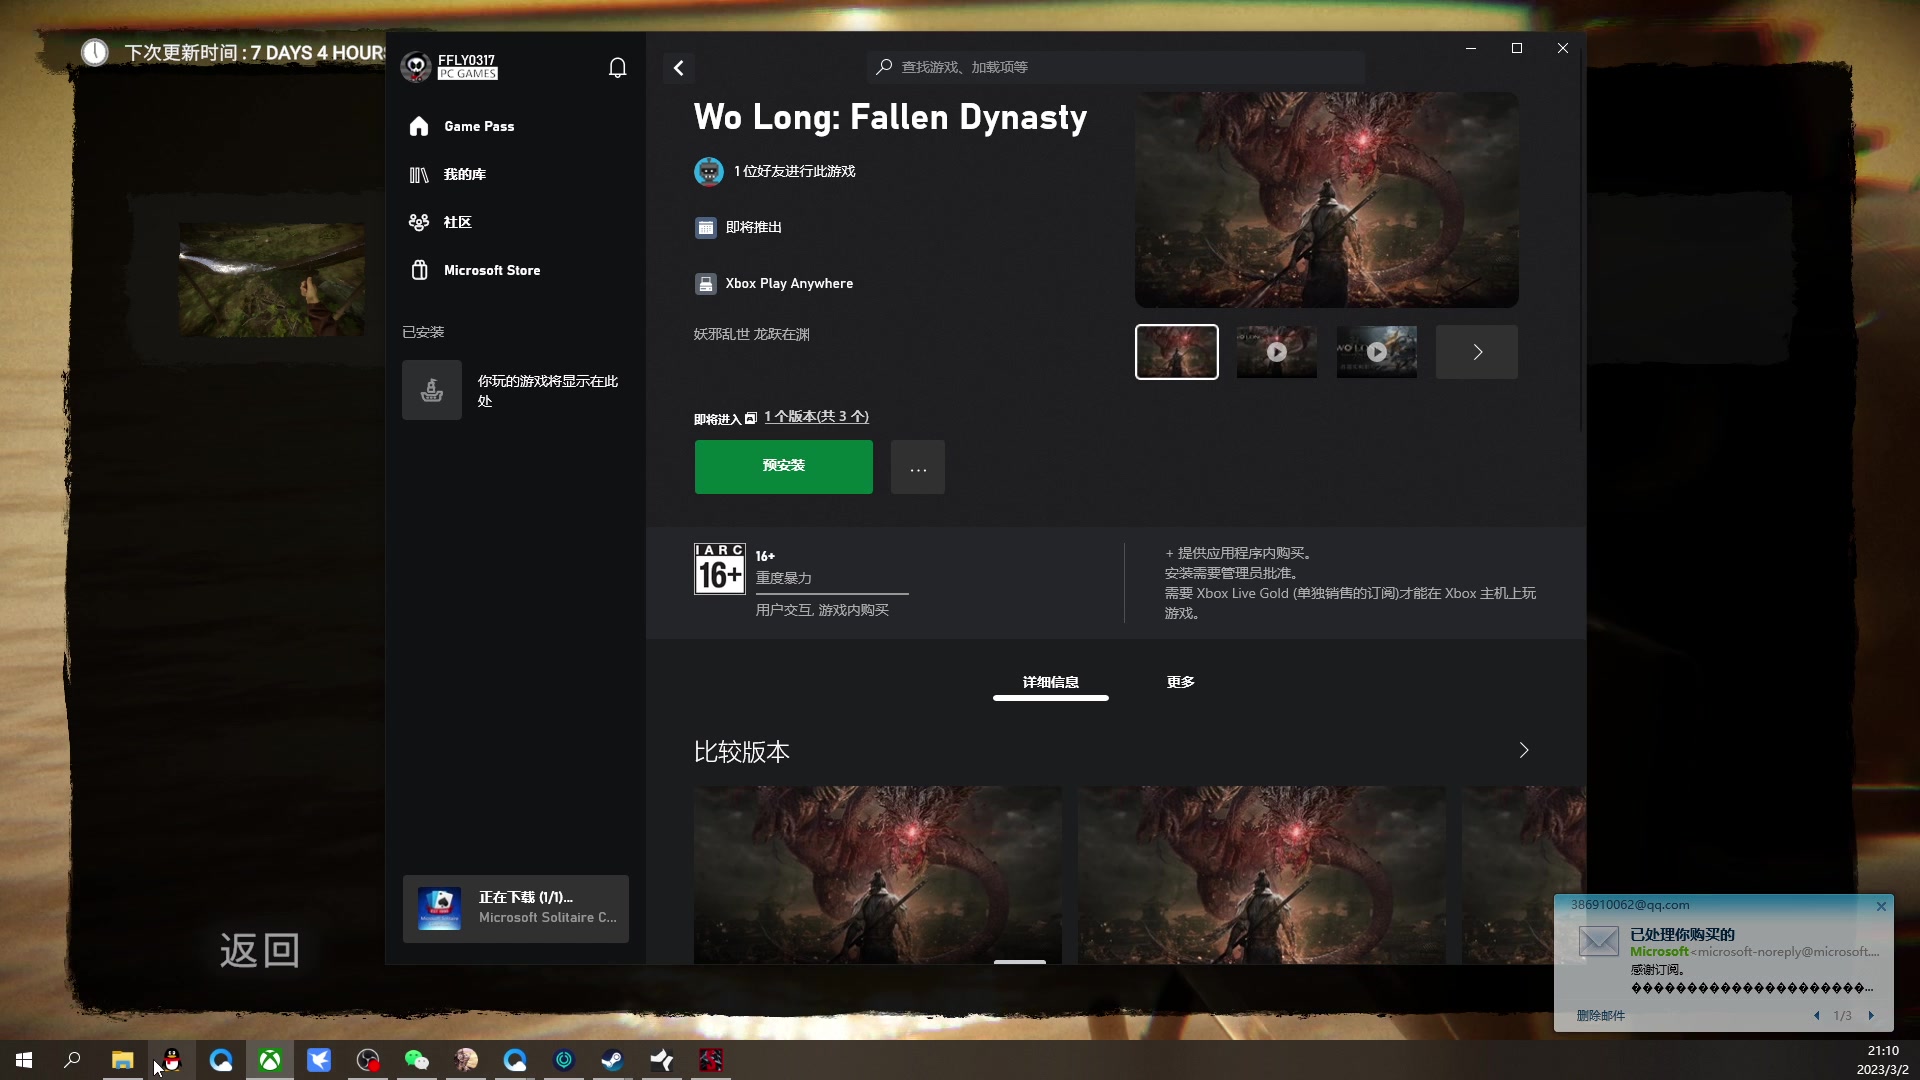Open the 已处理你购买的 mail subject
Viewport: 1920px width, 1080px height.
(1682, 935)
